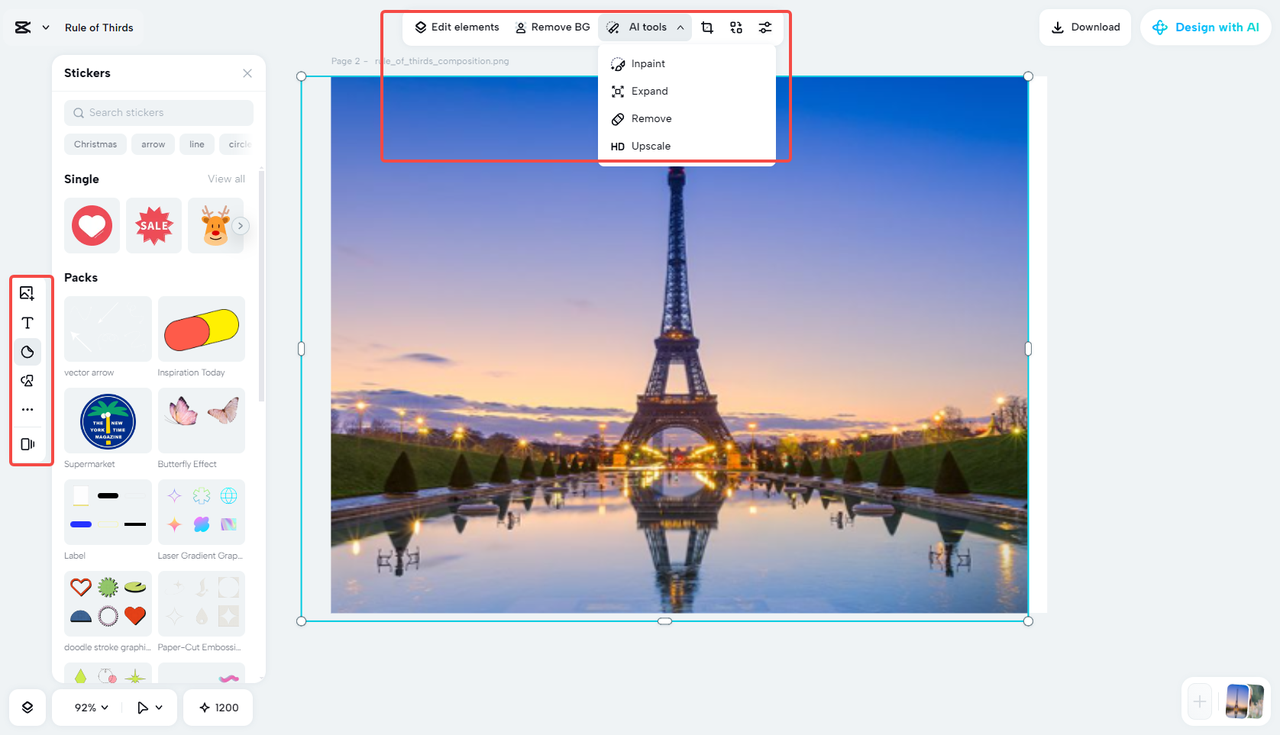Open the adjustments sliders icon on toolbar
This screenshot has height=735, width=1280.
765,27
